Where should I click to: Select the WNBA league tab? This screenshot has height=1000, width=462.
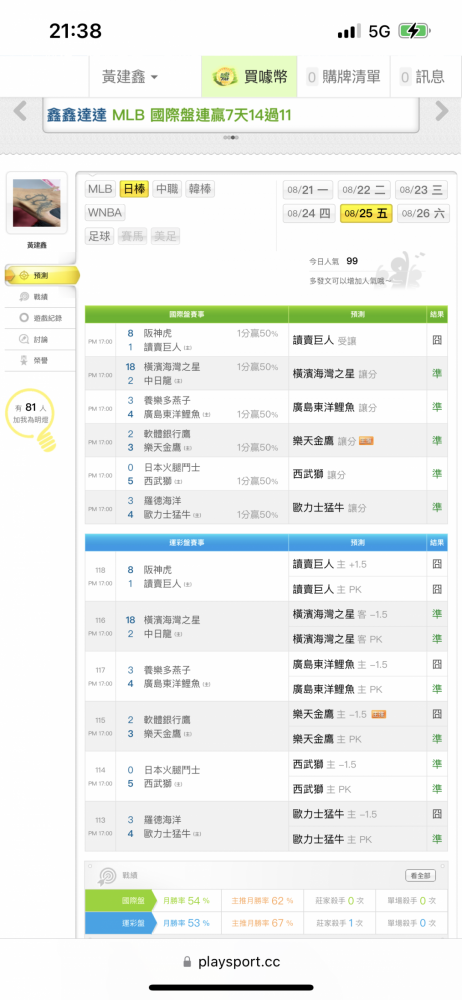click(105, 212)
